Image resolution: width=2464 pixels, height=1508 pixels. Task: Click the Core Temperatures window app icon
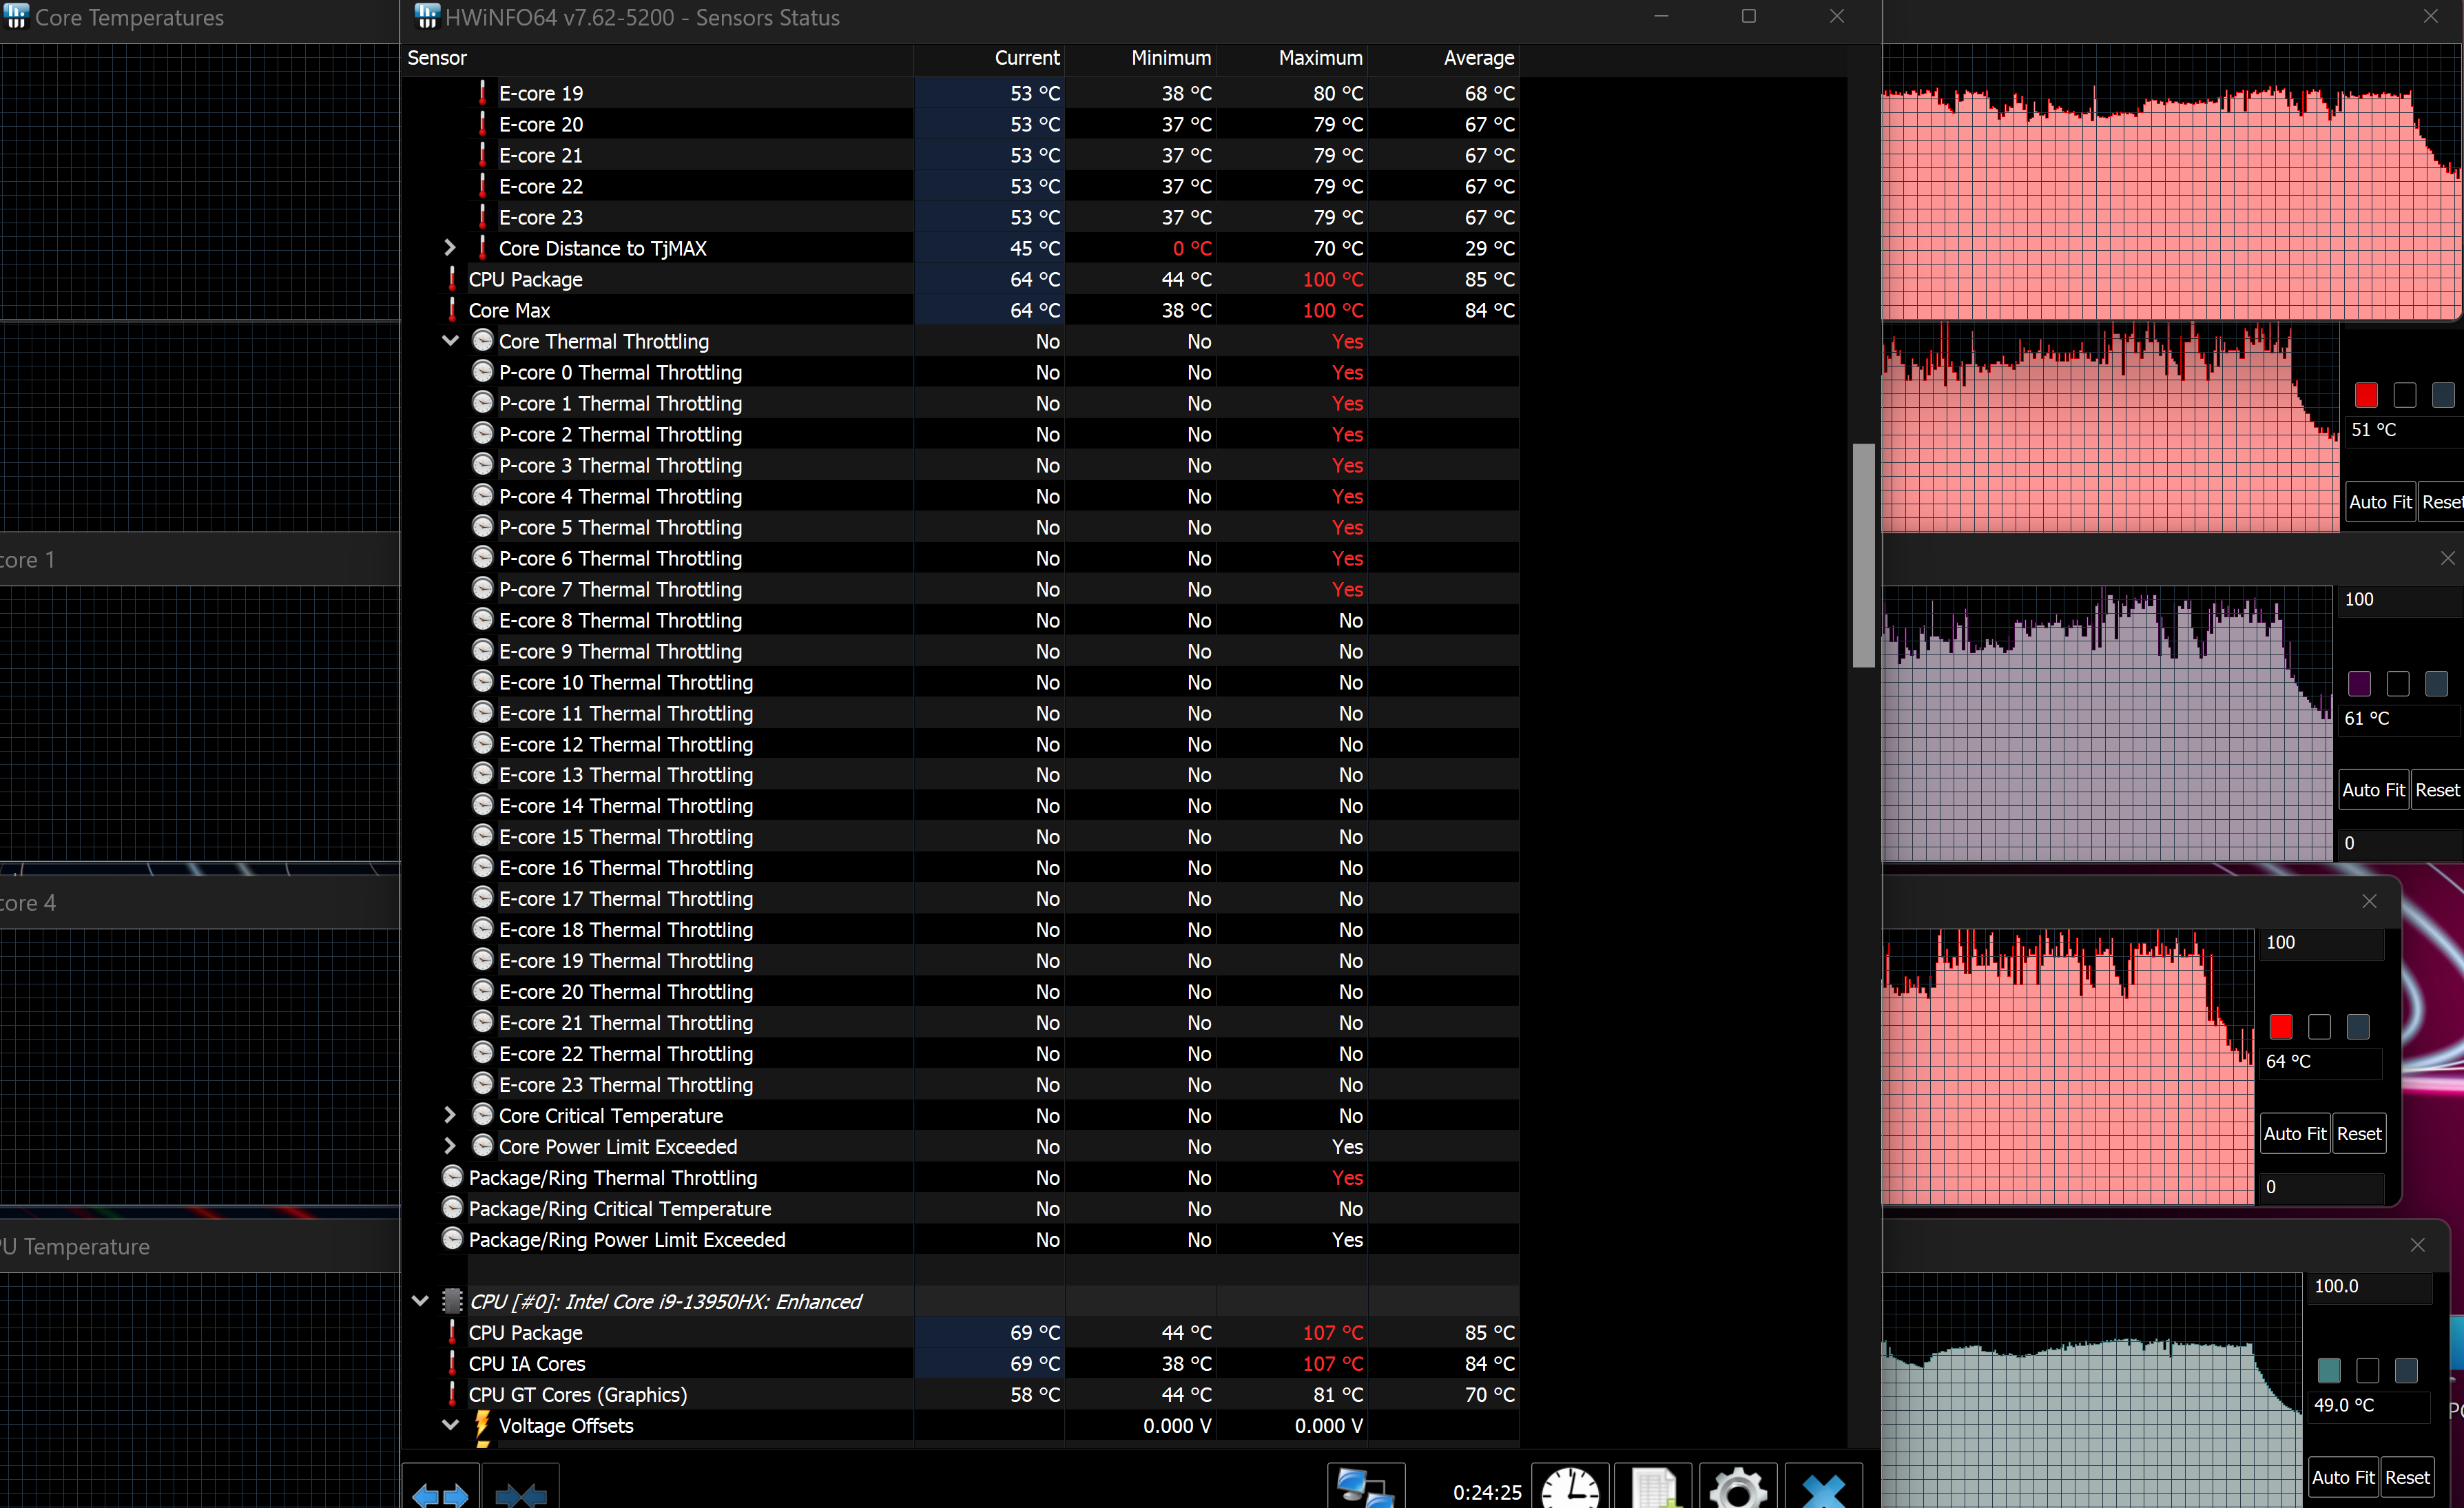(x=16, y=17)
